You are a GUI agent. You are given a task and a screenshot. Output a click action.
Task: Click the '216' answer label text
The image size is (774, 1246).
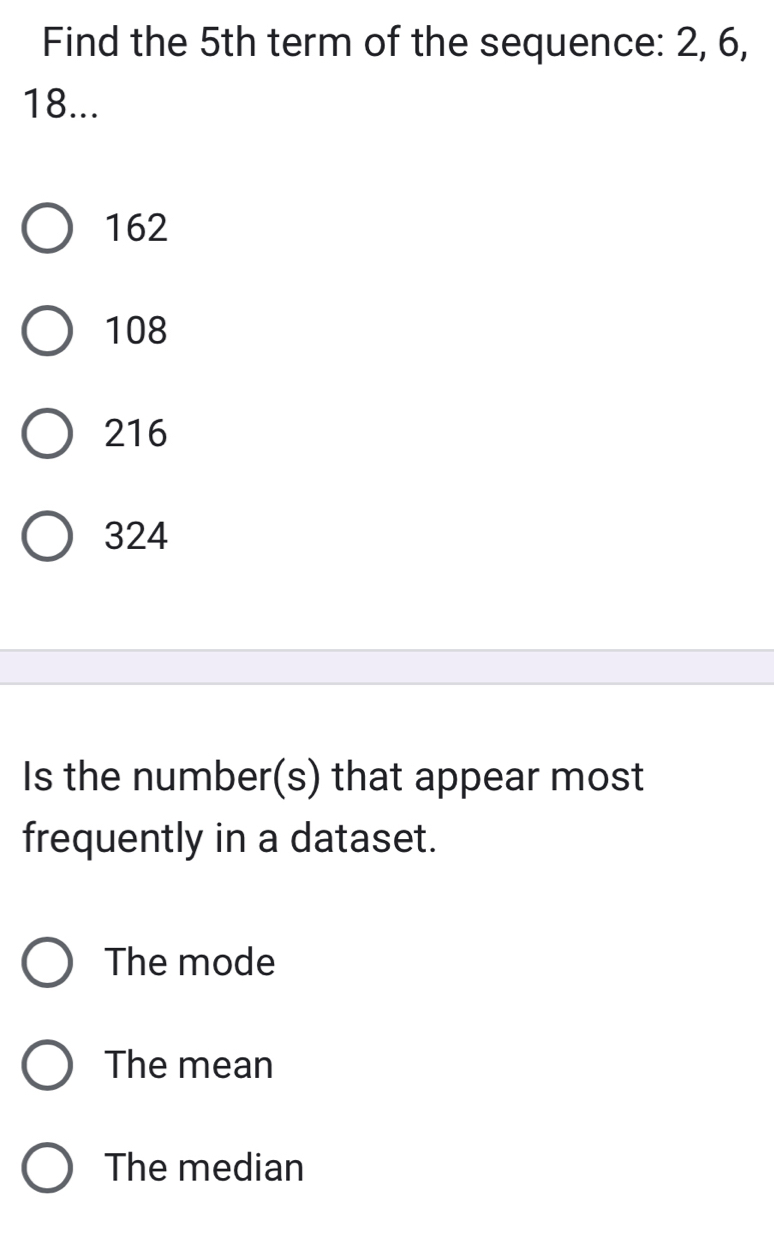(x=137, y=434)
